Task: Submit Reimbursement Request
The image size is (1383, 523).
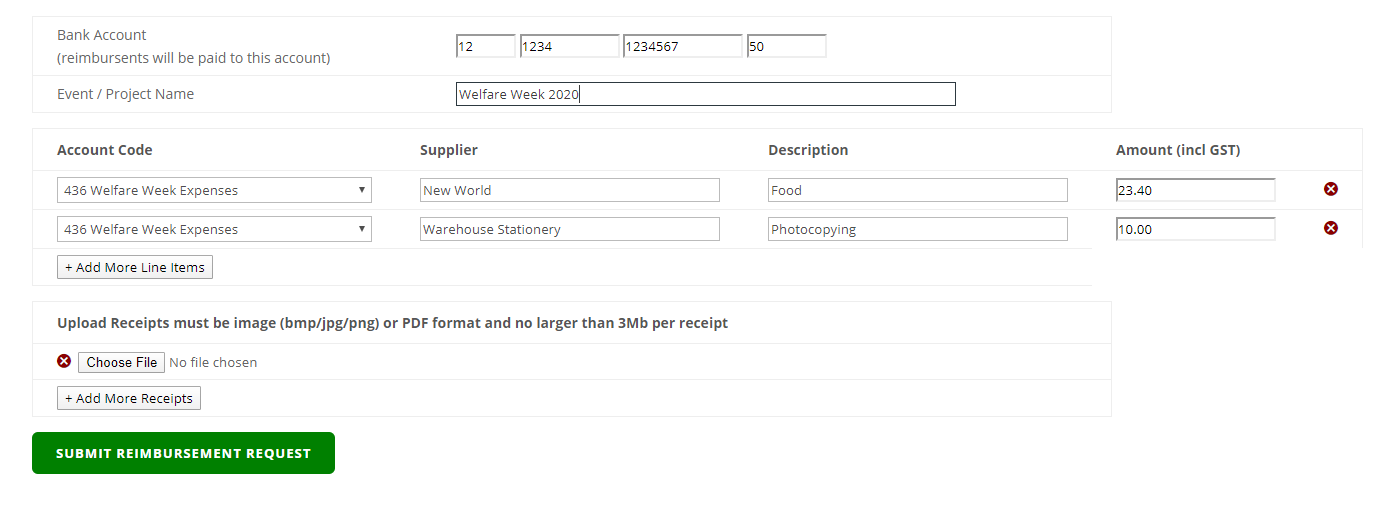Action: tap(183, 453)
